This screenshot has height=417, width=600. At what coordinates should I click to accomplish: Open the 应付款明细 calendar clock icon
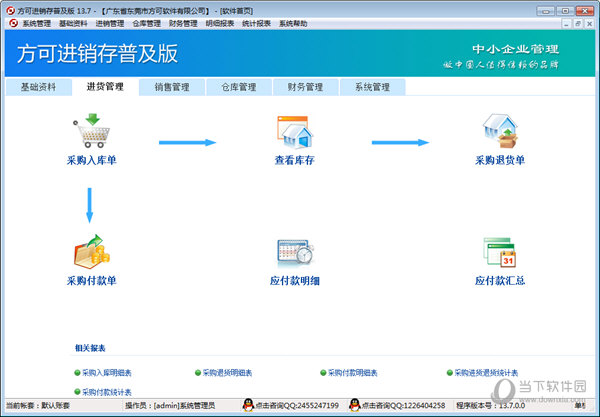tap(295, 252)
